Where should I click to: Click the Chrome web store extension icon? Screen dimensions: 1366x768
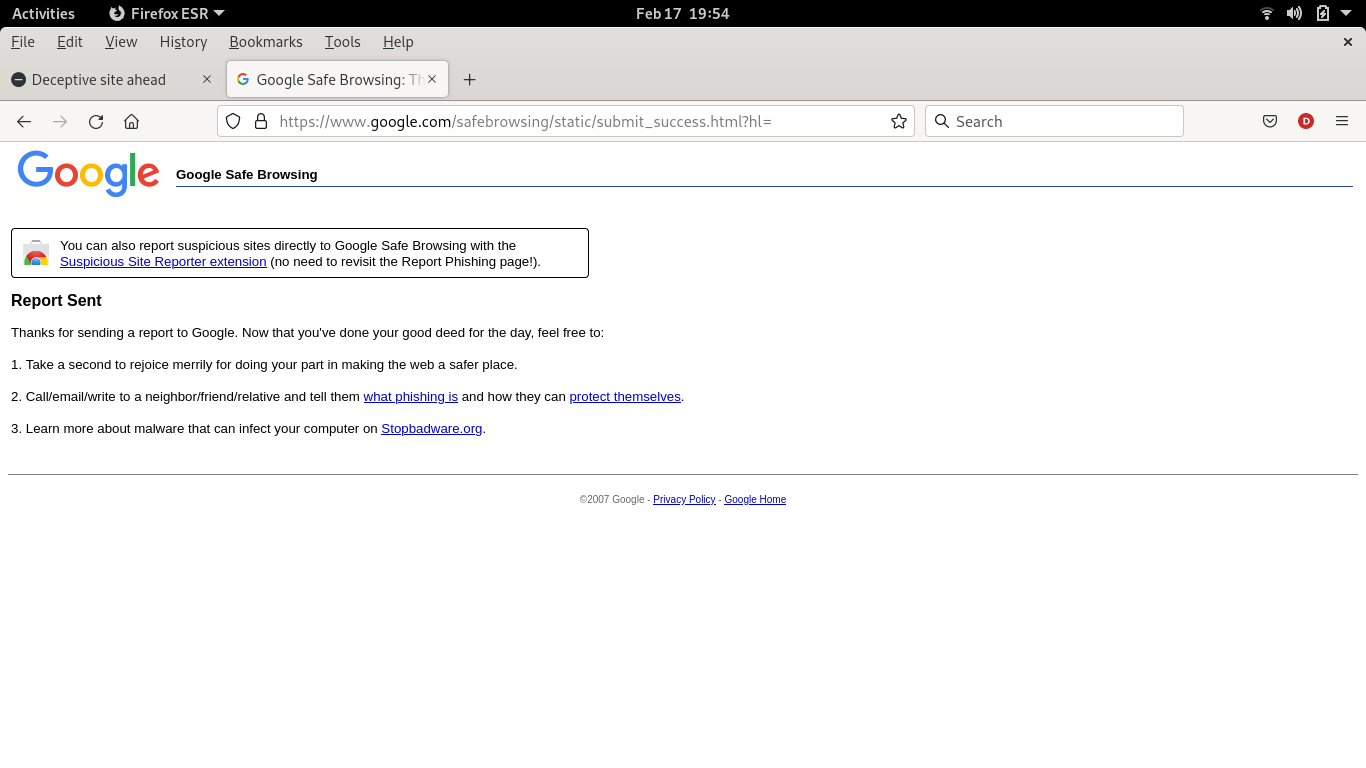pos(36,253)
